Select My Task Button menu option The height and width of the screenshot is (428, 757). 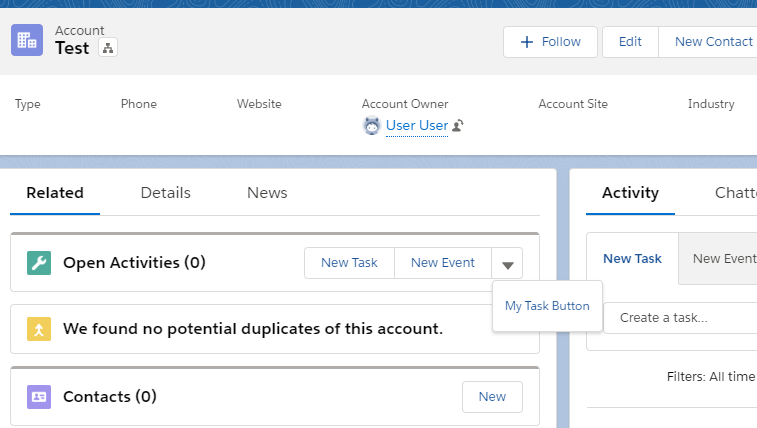click(547, 306)
